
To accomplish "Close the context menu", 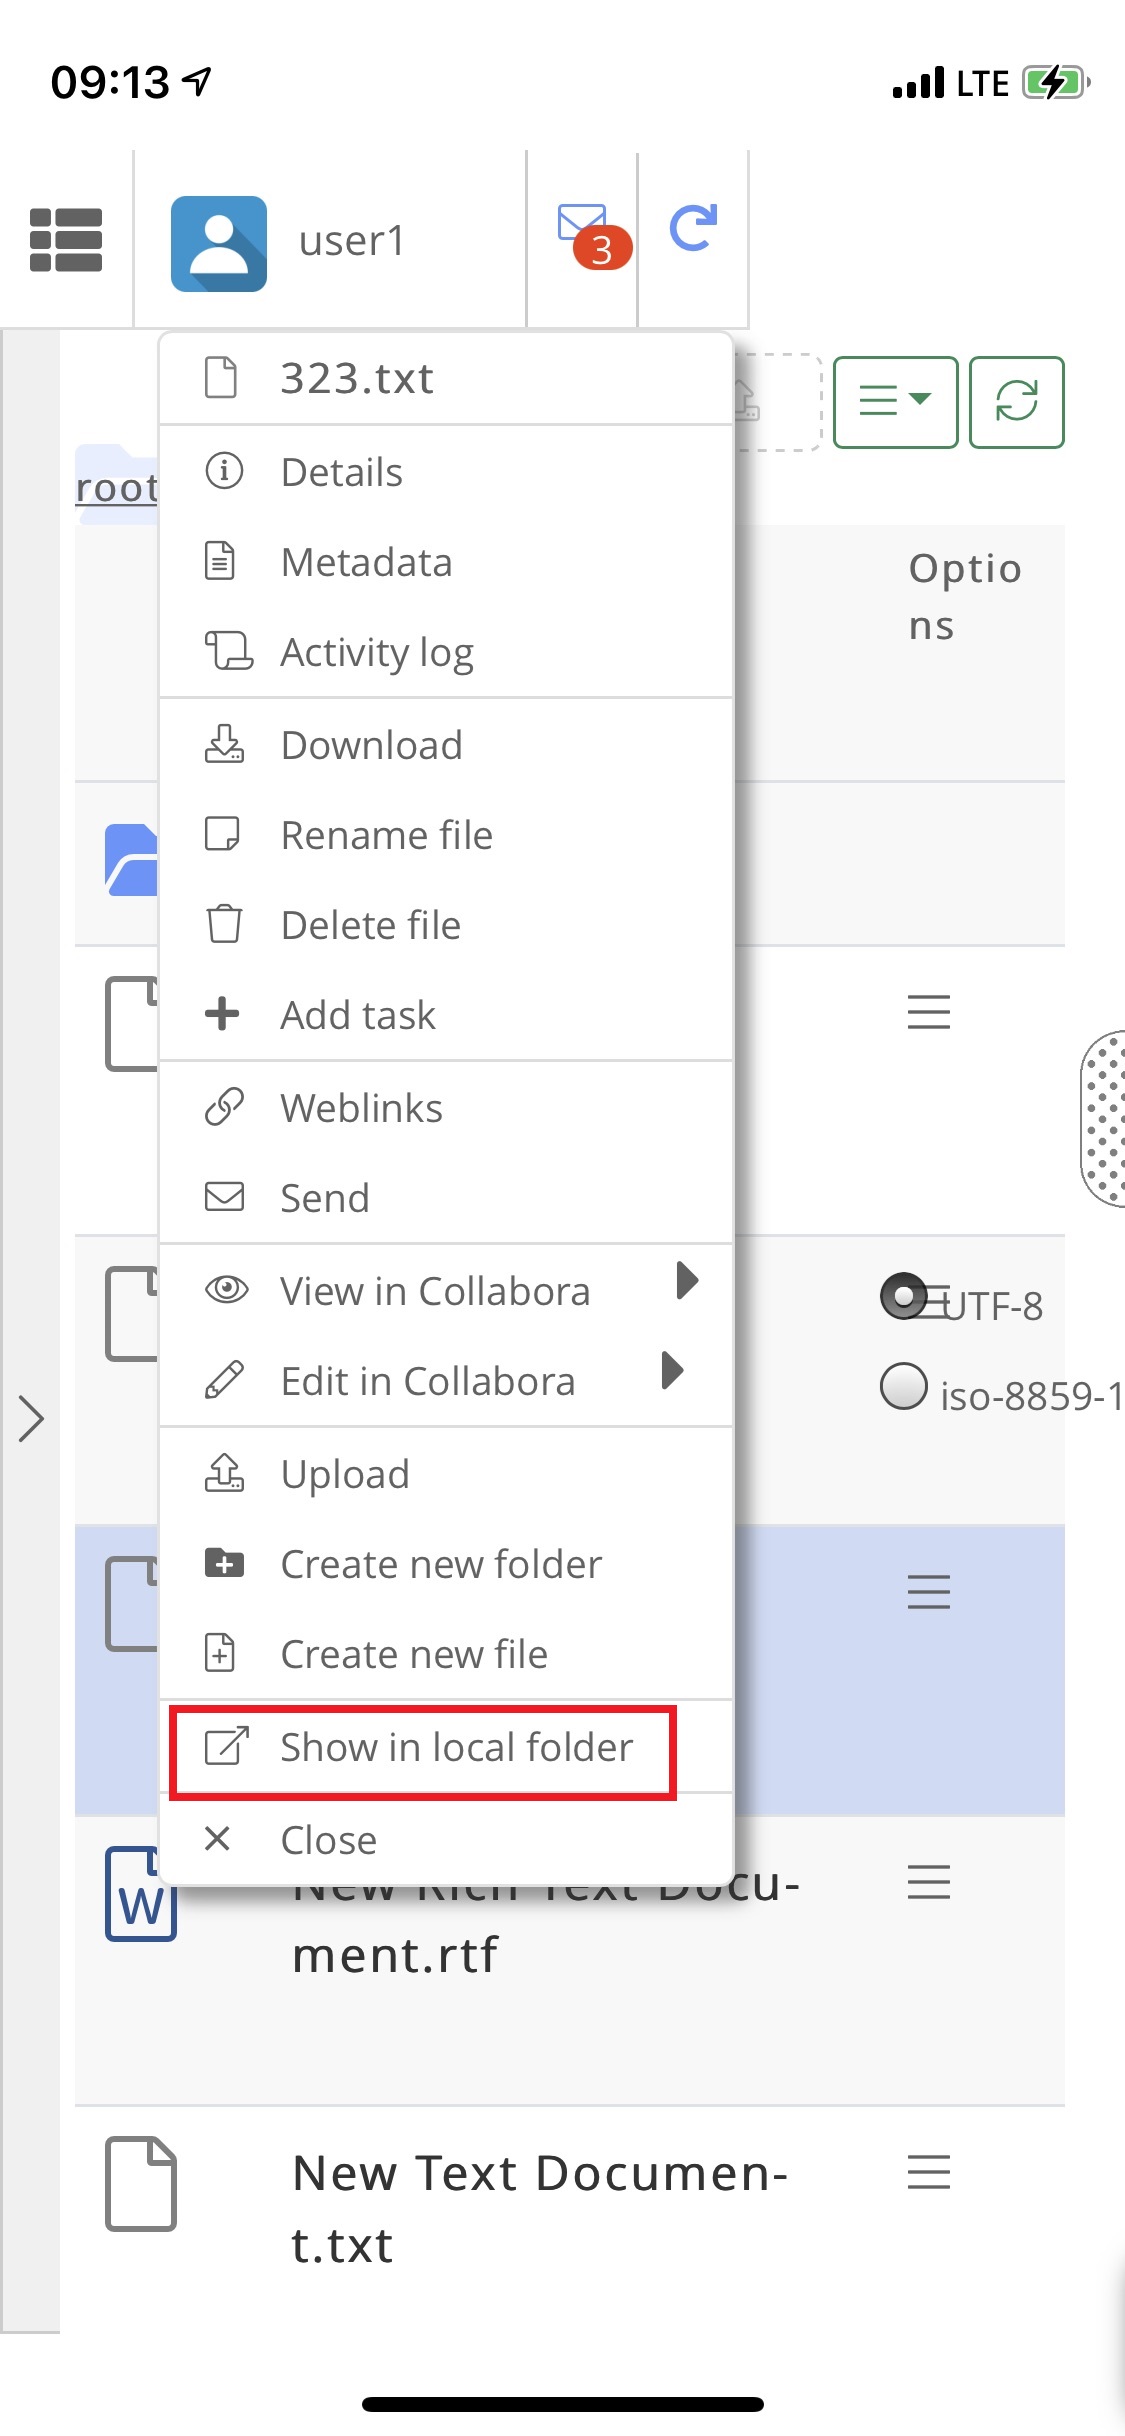I will pyautogui.click(x=446, y=1840).
